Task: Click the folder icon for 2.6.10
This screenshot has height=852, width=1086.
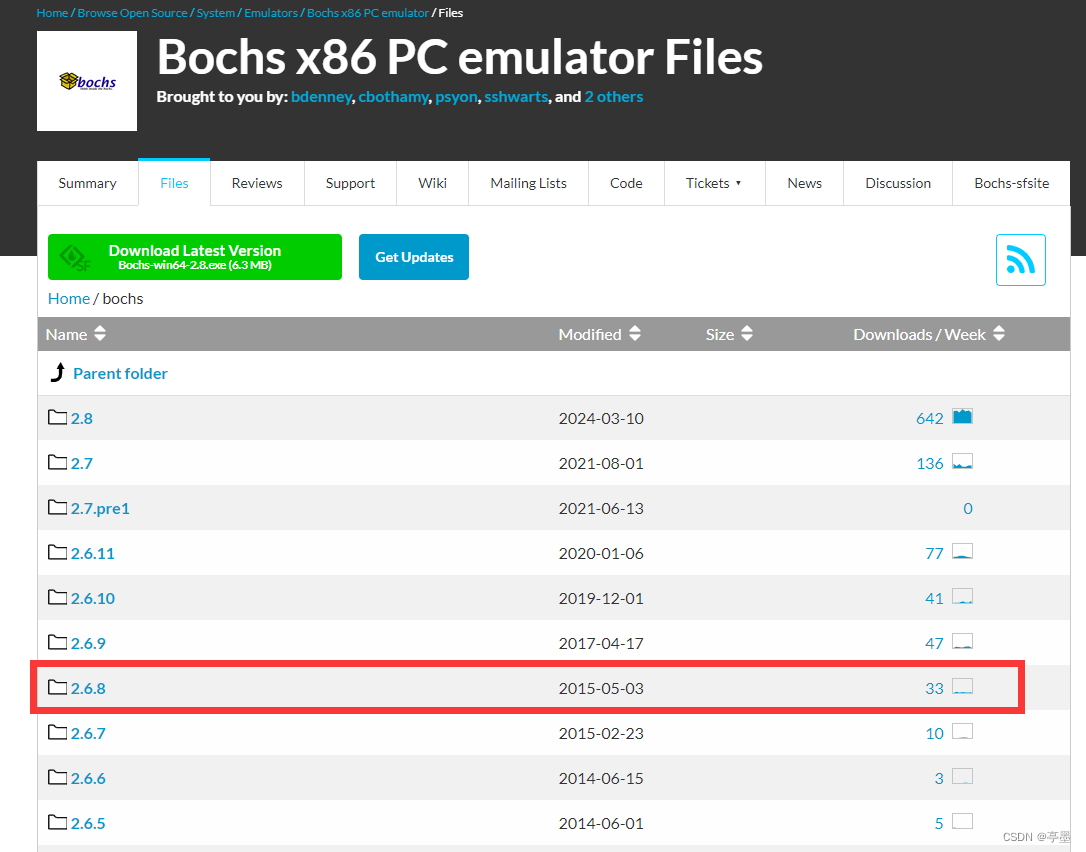Action: [x=57, y=597]
